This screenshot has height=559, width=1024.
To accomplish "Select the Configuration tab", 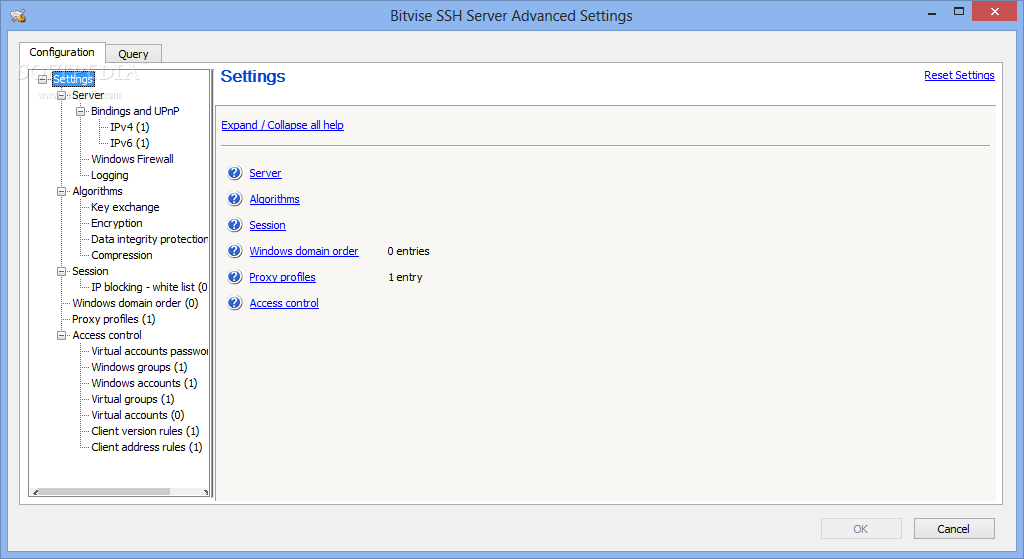I will (62, 52).
